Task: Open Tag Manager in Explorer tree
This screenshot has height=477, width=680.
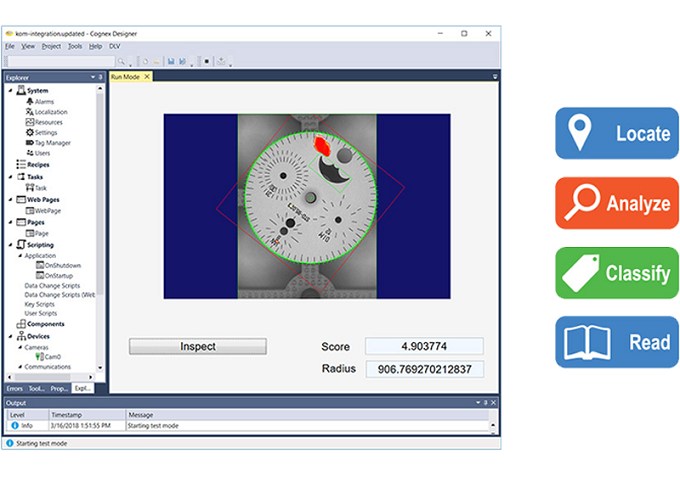Action: pos(52,142)
